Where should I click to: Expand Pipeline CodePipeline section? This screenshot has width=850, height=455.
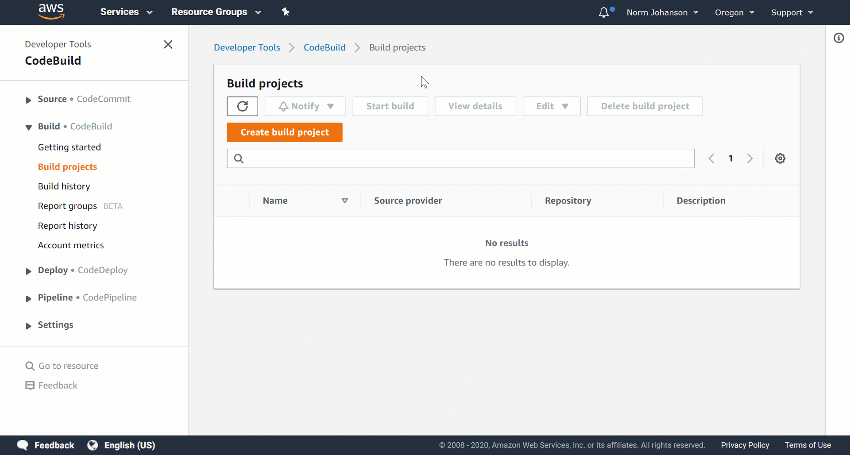(x=29, y=298)
